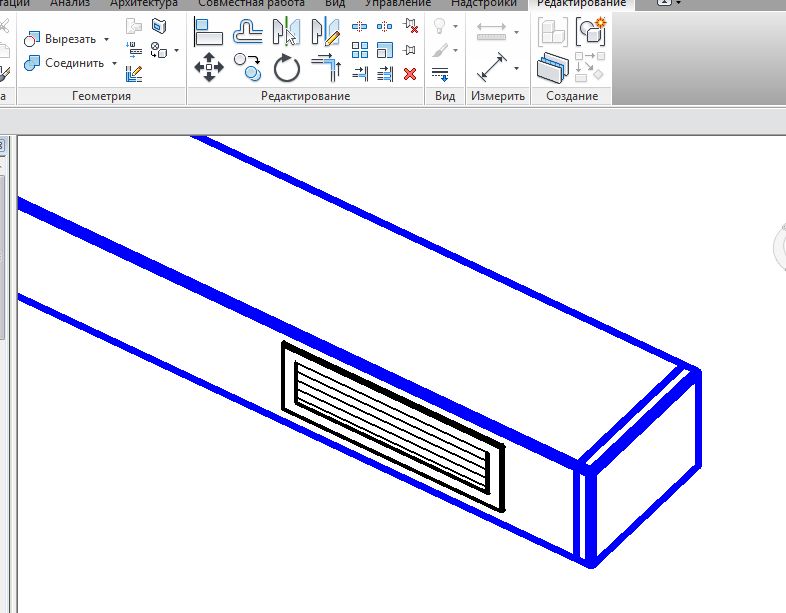This screenshot has height=613, width=786.
Task: Select the Offset tool
Action: pos(248,32)
